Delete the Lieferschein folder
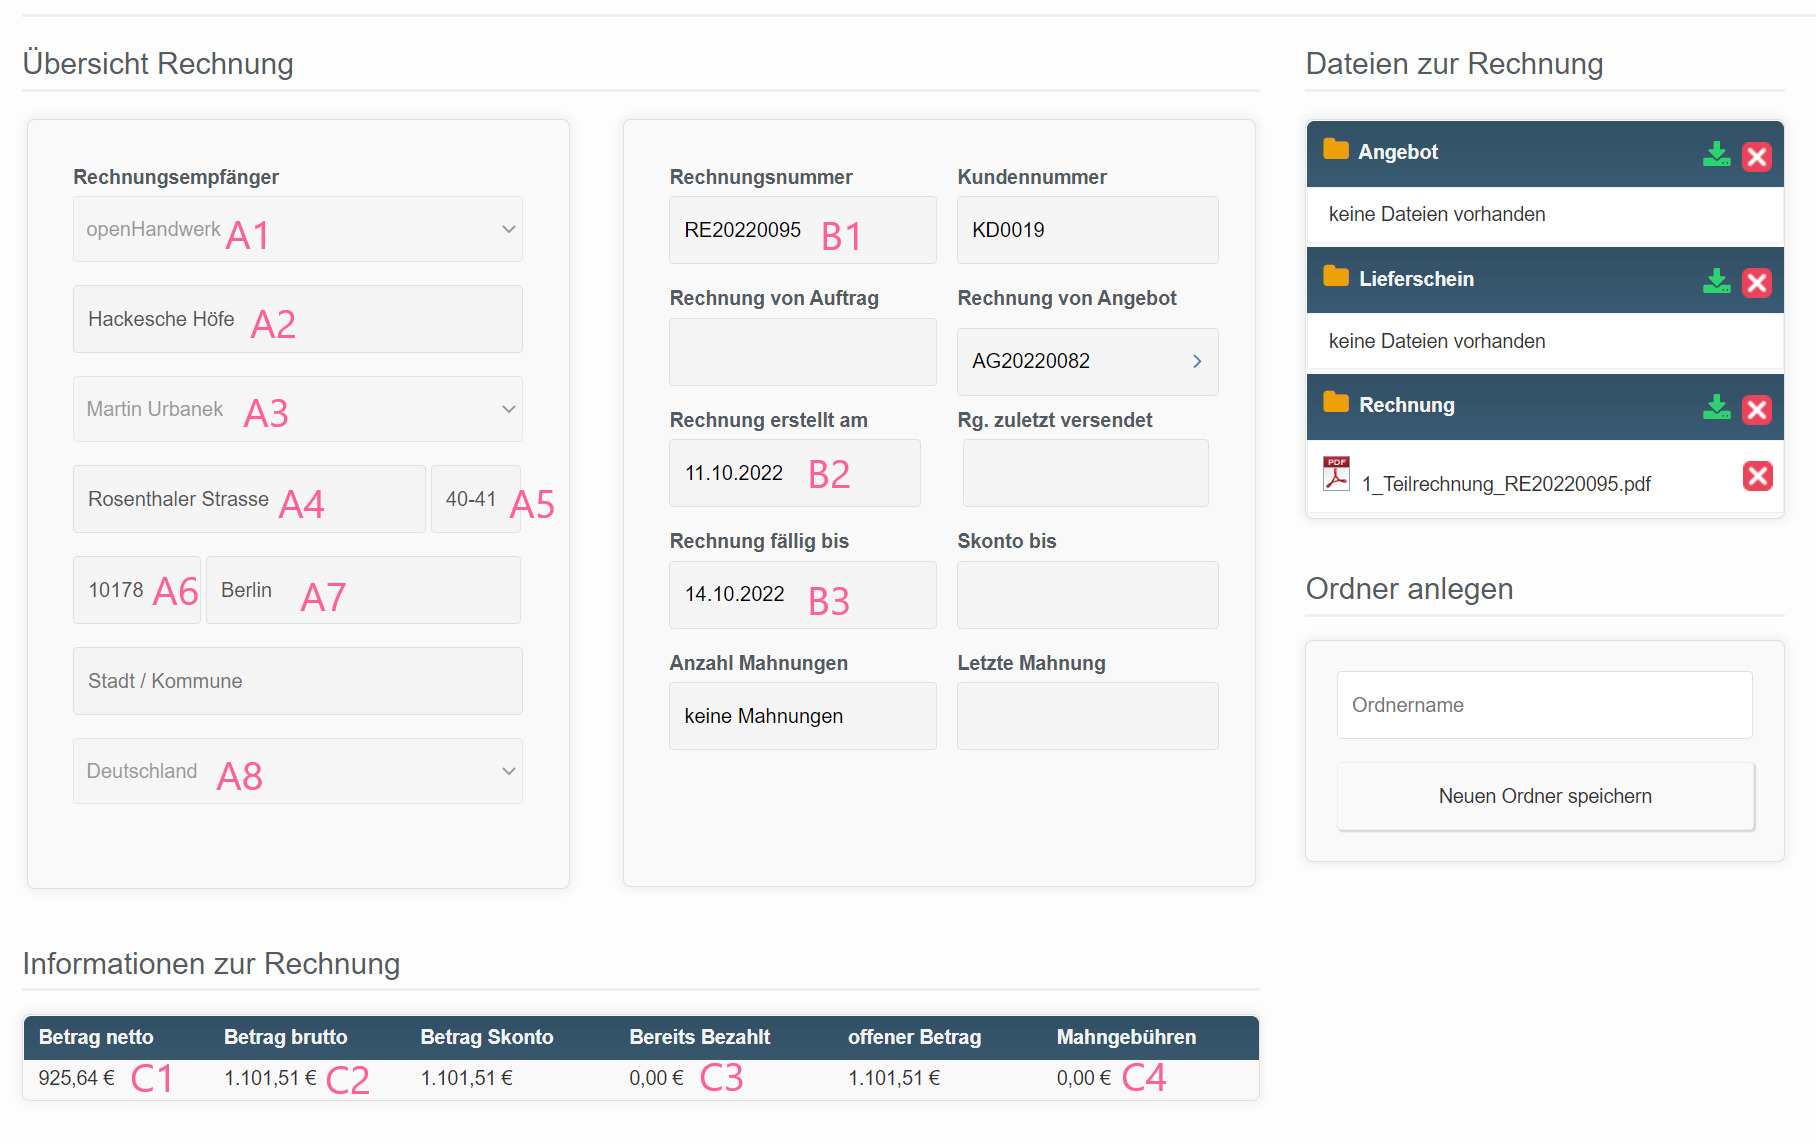This screenshot has height=1144, width=1816. pos(1757,283)
